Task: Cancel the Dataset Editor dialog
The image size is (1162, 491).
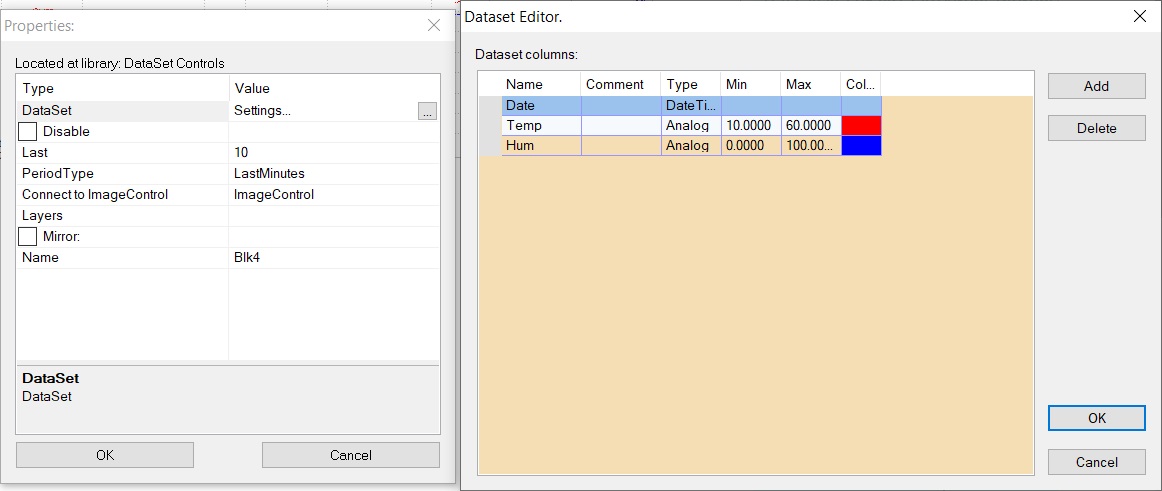Action: pyautogui.click(x=1096, y=462)
